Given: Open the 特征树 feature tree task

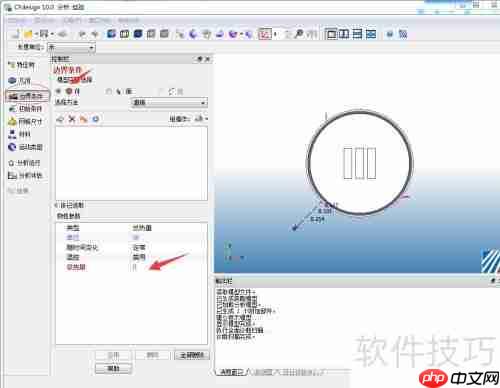Looking at the screenshot, I should (22, 65).
